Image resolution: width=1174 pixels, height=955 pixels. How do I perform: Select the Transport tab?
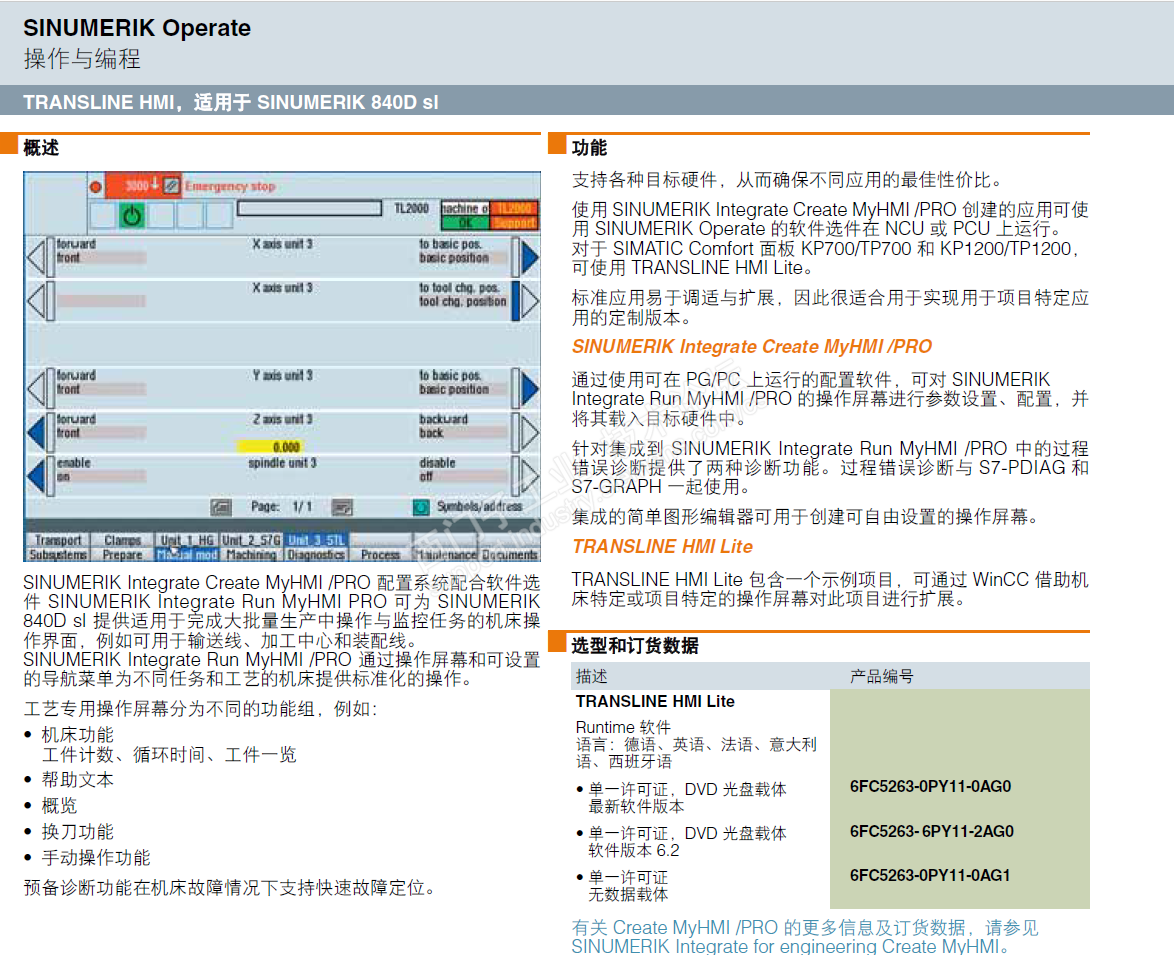tap(58, 540)
